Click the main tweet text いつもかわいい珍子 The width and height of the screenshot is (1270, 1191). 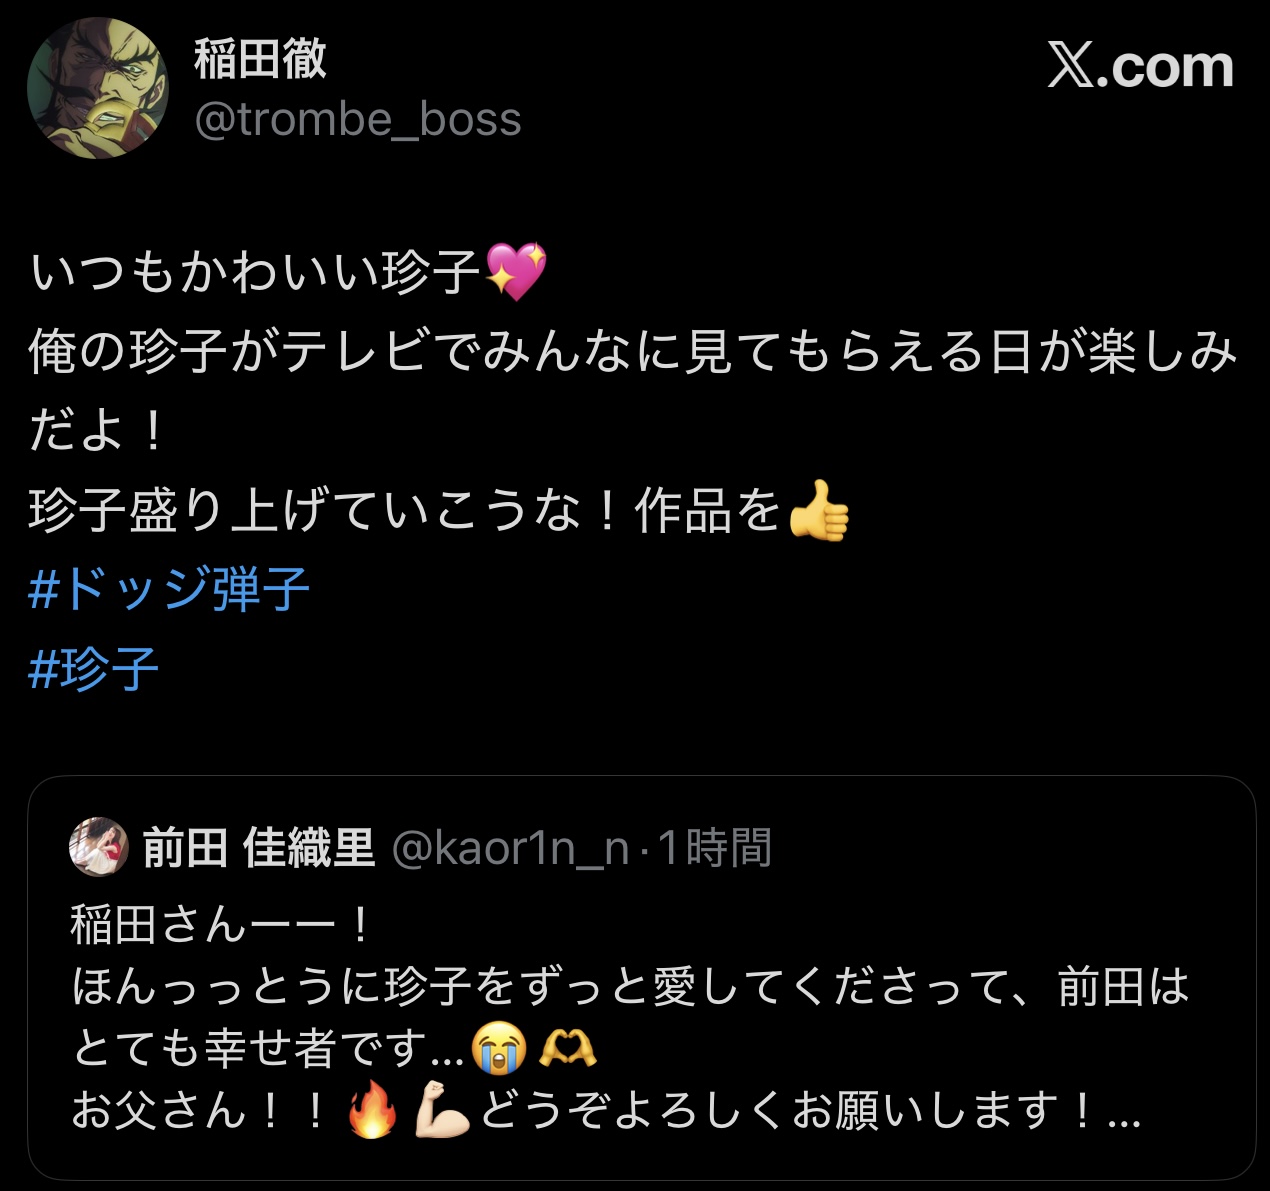[x=256, y=272]
